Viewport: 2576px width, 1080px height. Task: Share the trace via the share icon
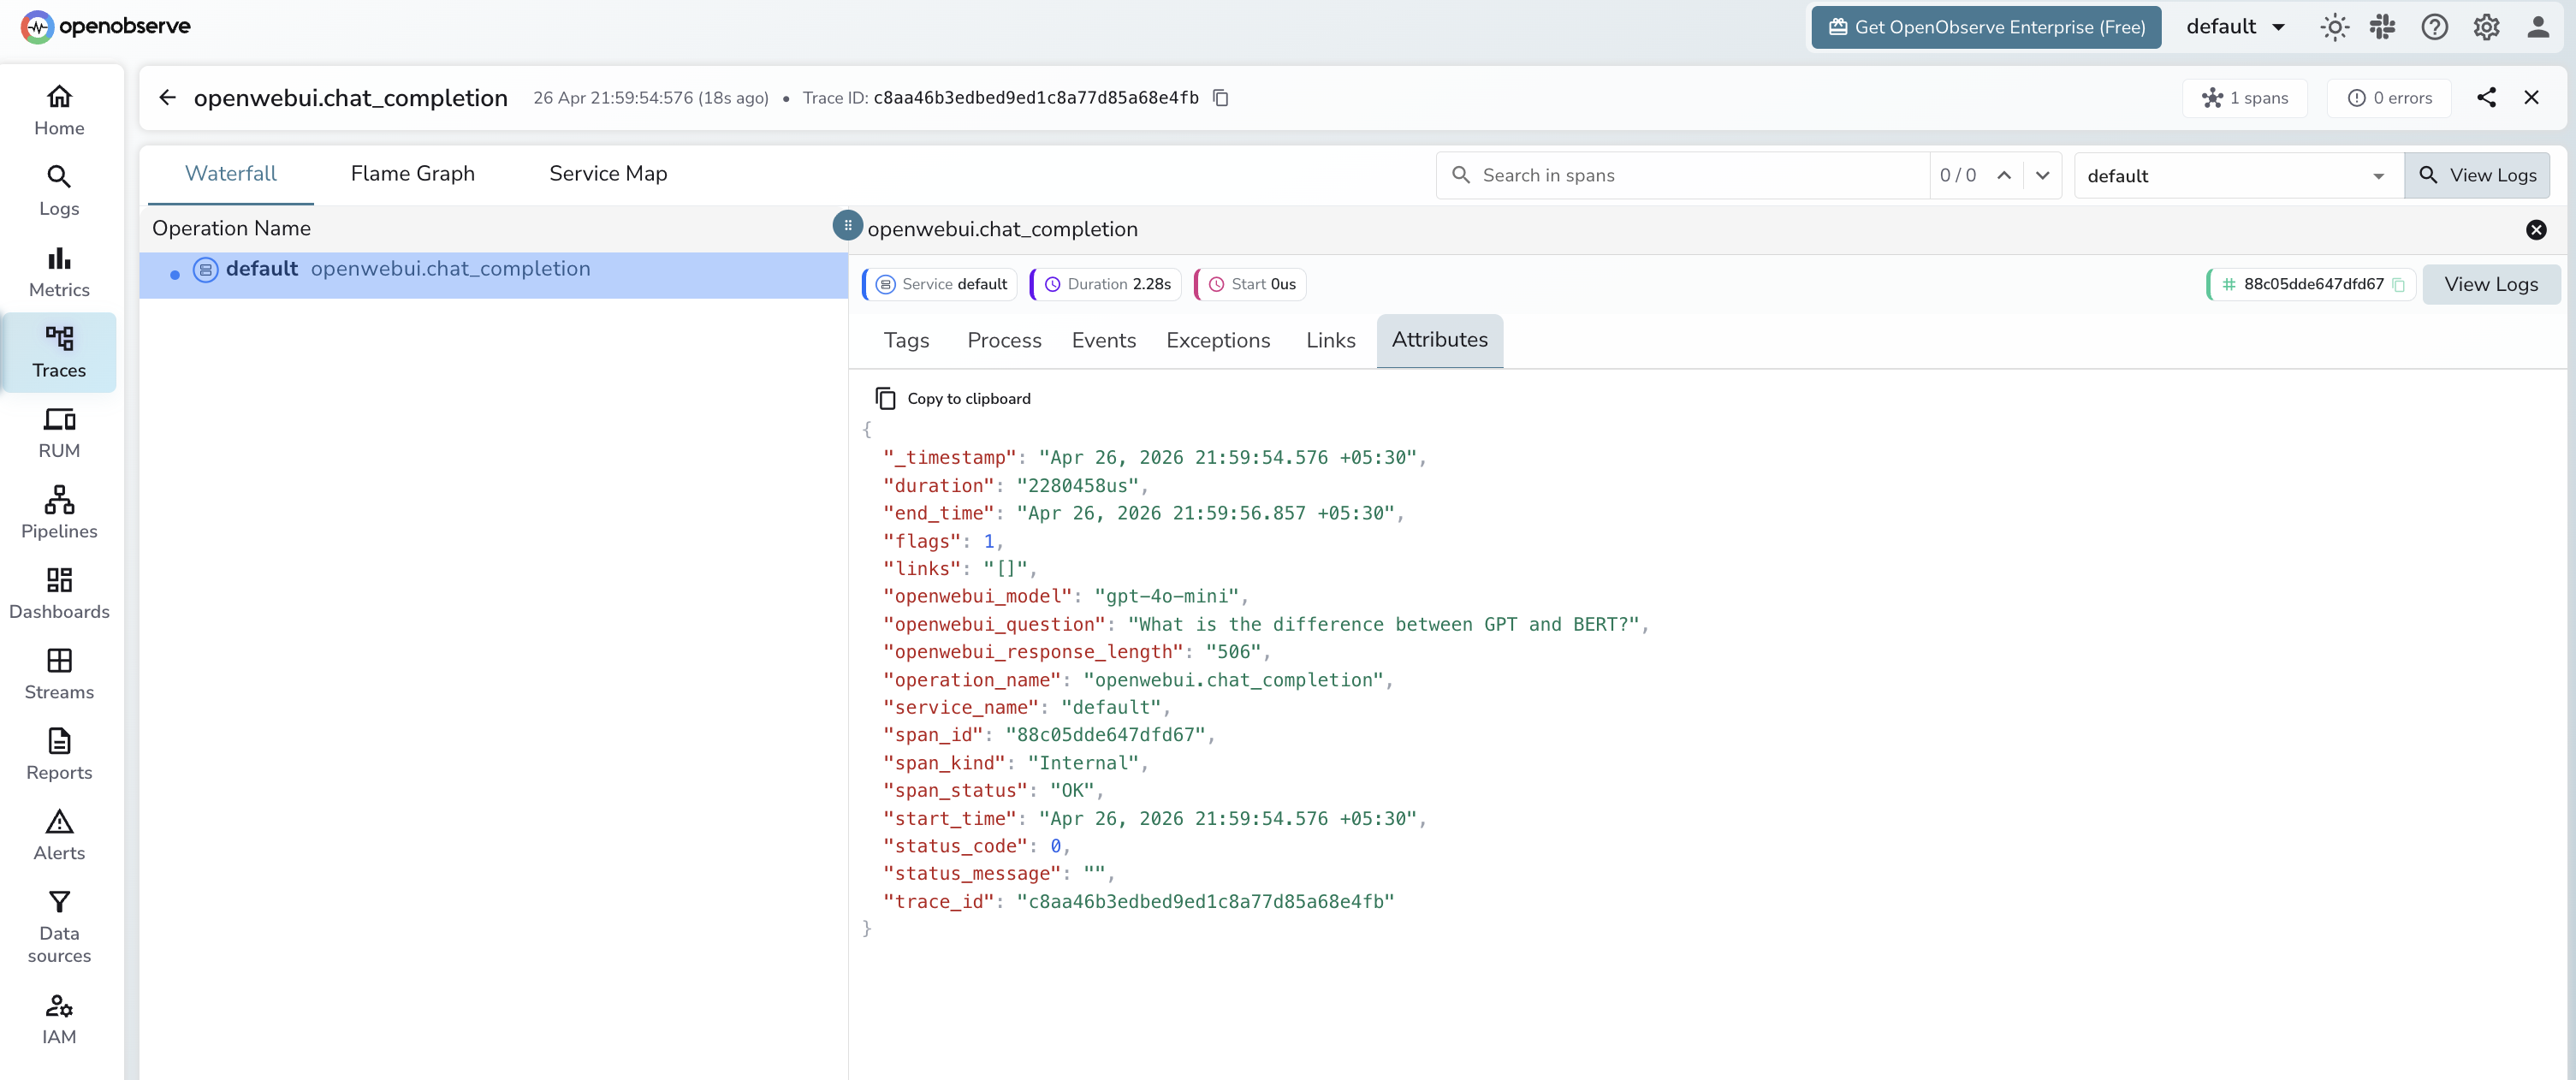[x=2488, y=97]
